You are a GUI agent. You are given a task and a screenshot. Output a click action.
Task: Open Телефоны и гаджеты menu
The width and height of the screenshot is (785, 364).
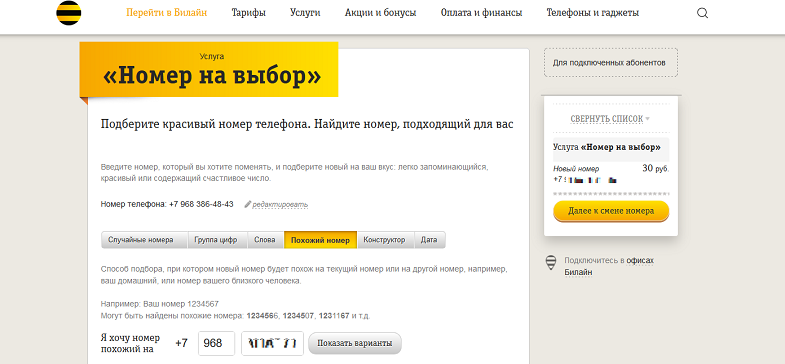pyautogui.click(x=592, y=13)
